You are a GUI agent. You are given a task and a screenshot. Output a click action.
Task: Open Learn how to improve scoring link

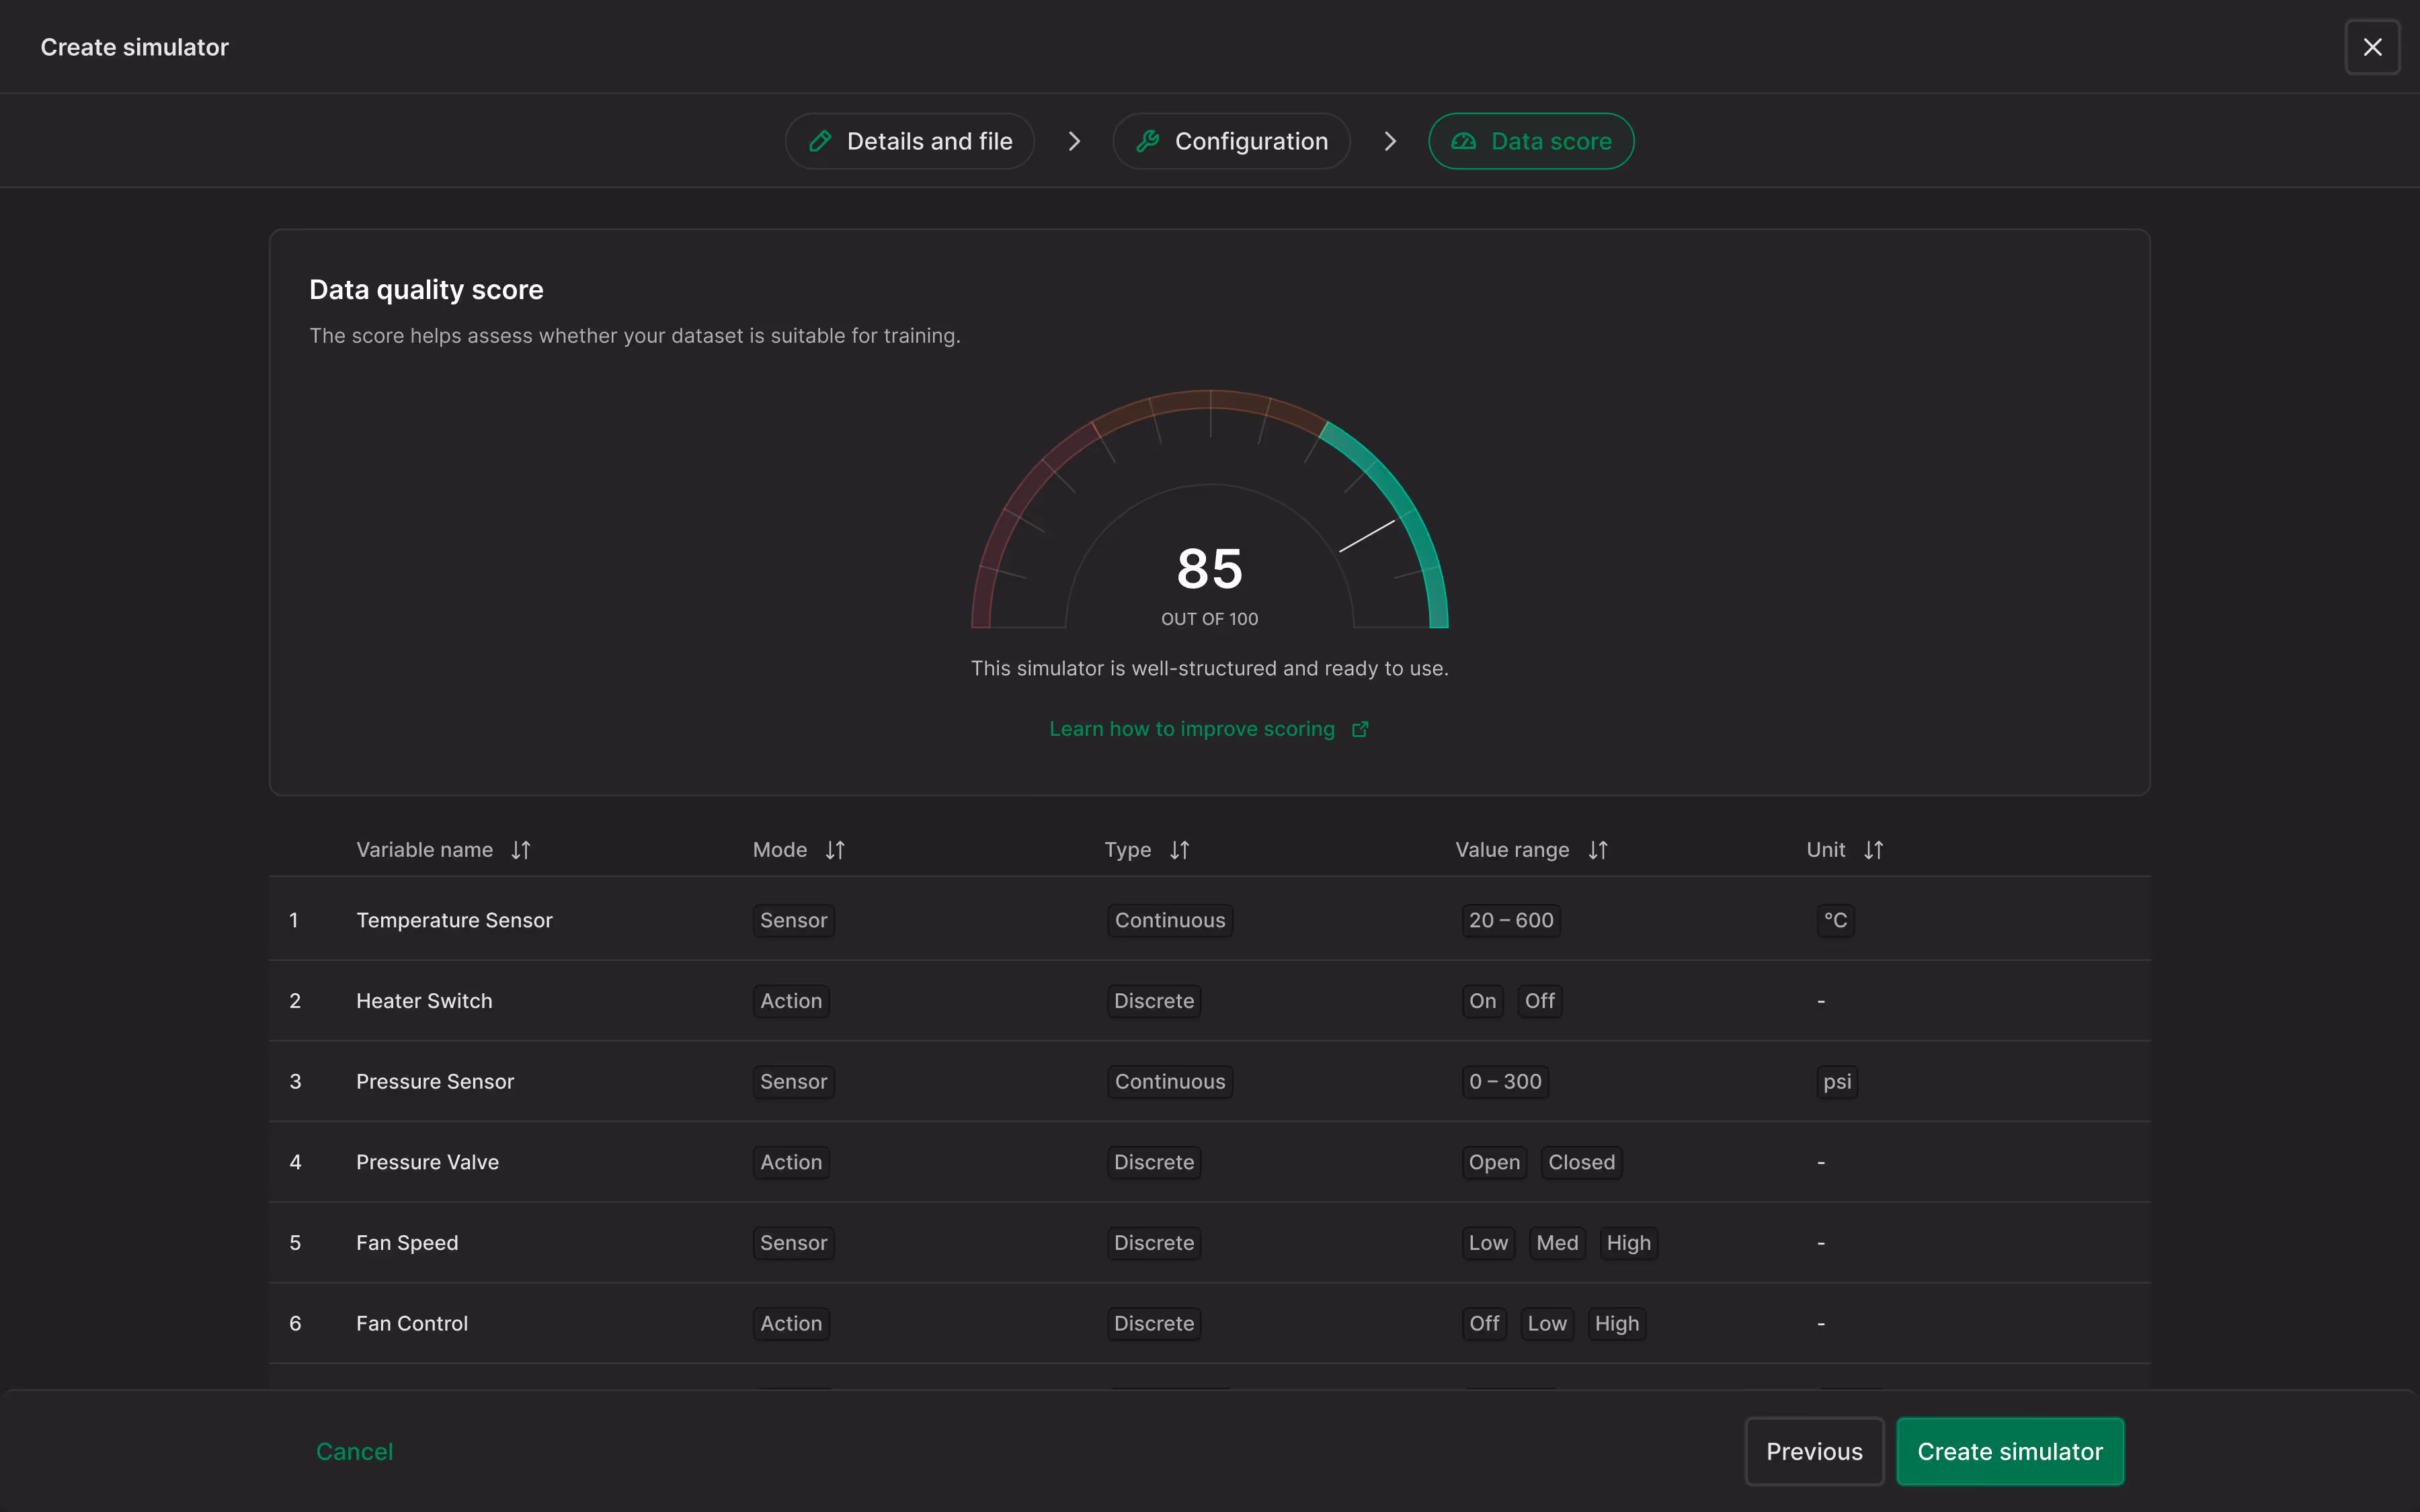tap(1192, 729)
